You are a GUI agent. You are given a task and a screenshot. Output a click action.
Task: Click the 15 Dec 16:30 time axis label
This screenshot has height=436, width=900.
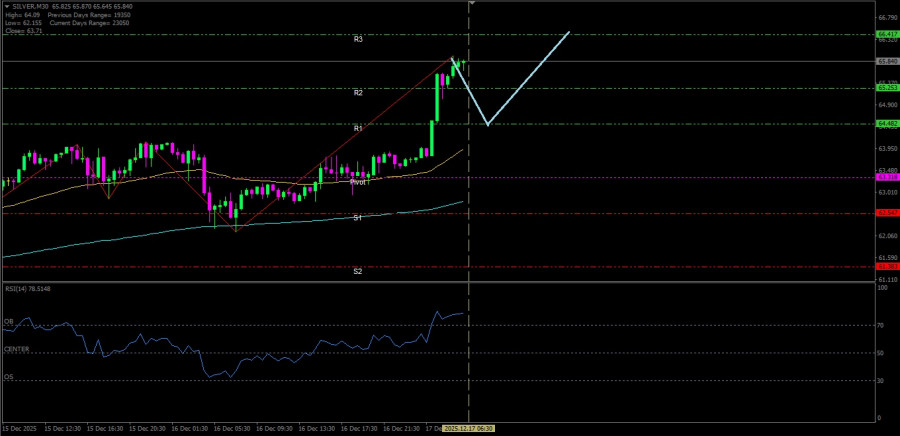tap(104, 429)
